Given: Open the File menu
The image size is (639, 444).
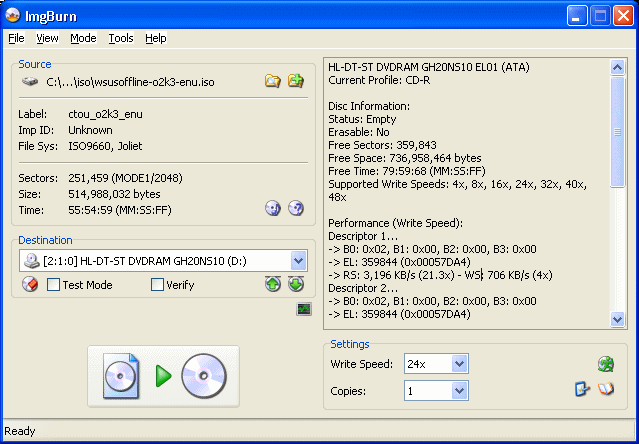Looking at the screenshot, I should click(16, 38).
